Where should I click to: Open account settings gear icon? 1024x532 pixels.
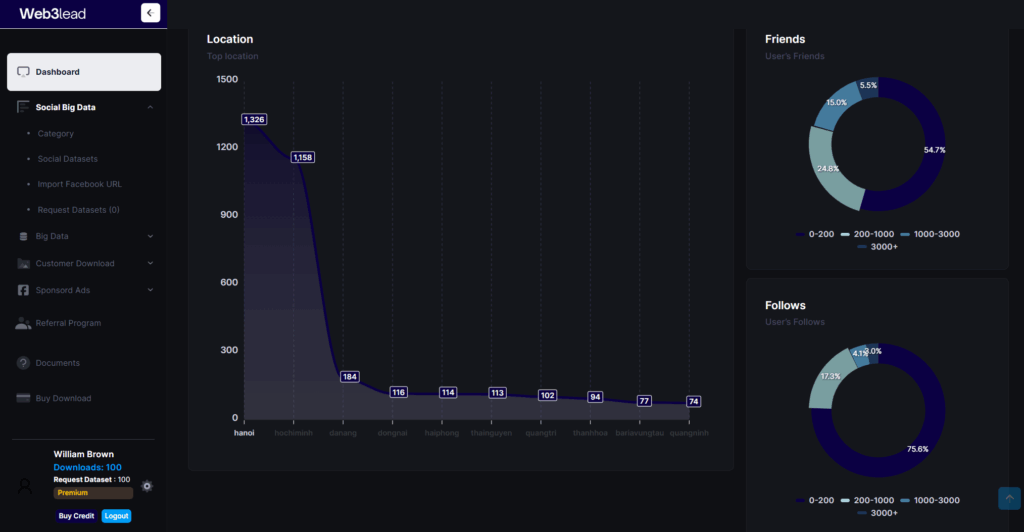tap(147, 486)
